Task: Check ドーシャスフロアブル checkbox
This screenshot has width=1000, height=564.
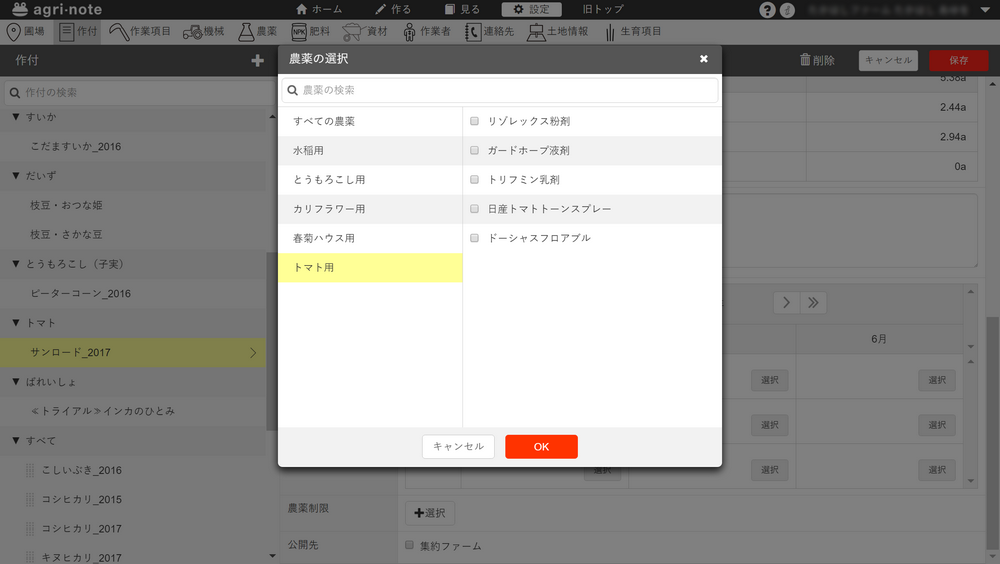Action: coord(474,238)
